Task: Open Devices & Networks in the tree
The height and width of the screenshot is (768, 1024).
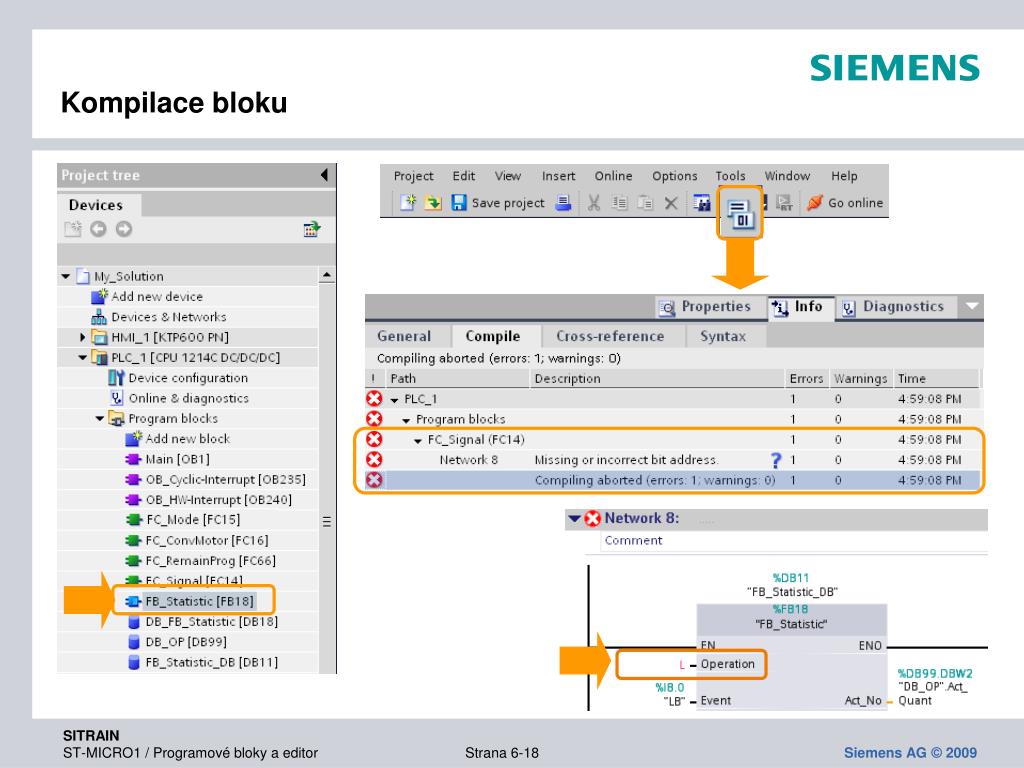Action: click(159, 317)
